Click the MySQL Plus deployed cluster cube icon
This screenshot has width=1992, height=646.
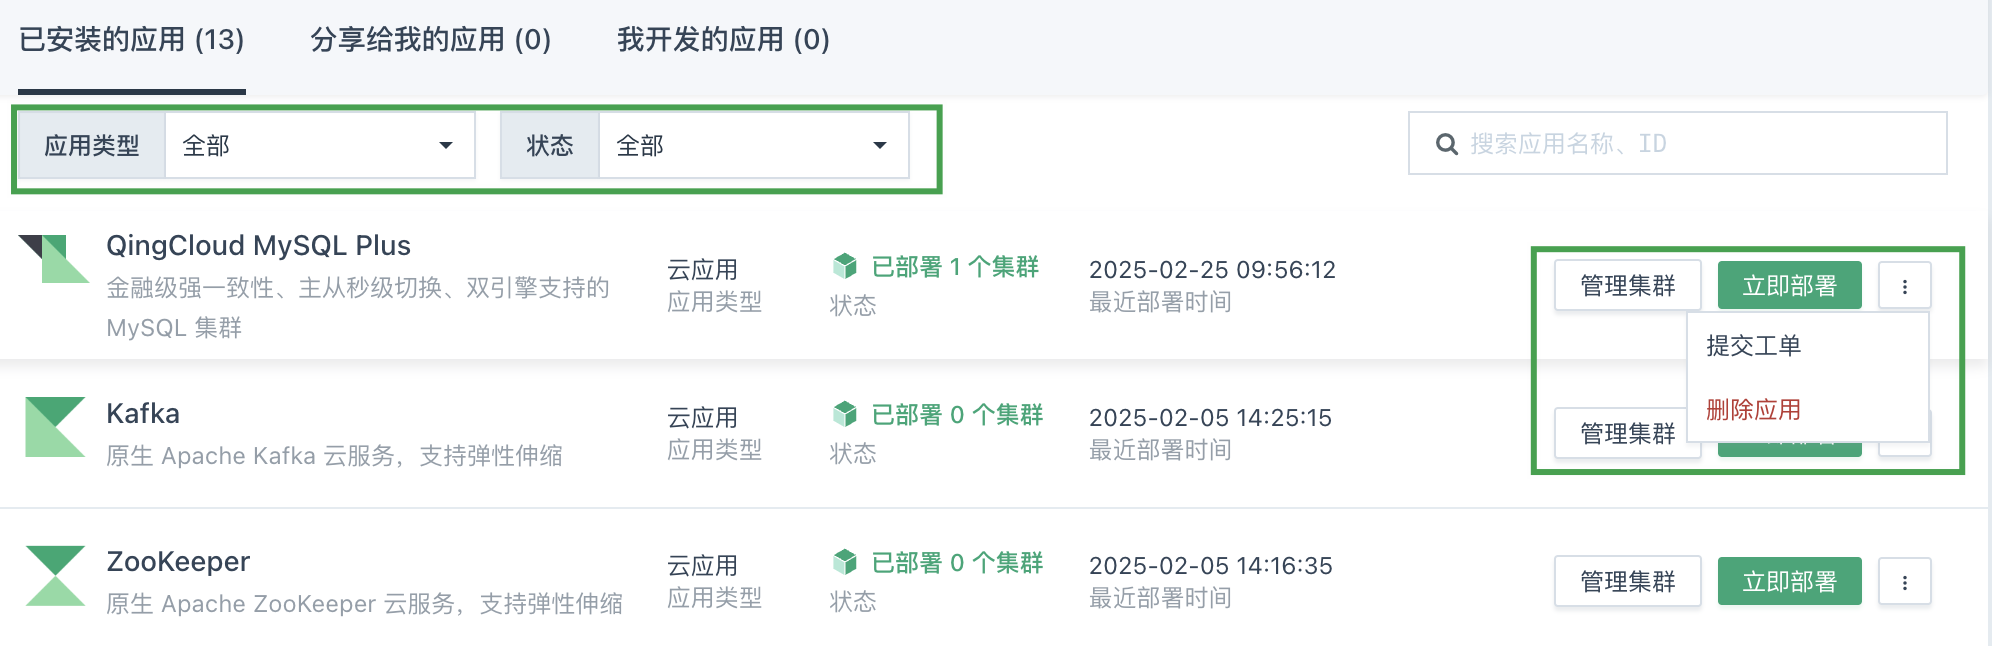[x=845, y=266]
